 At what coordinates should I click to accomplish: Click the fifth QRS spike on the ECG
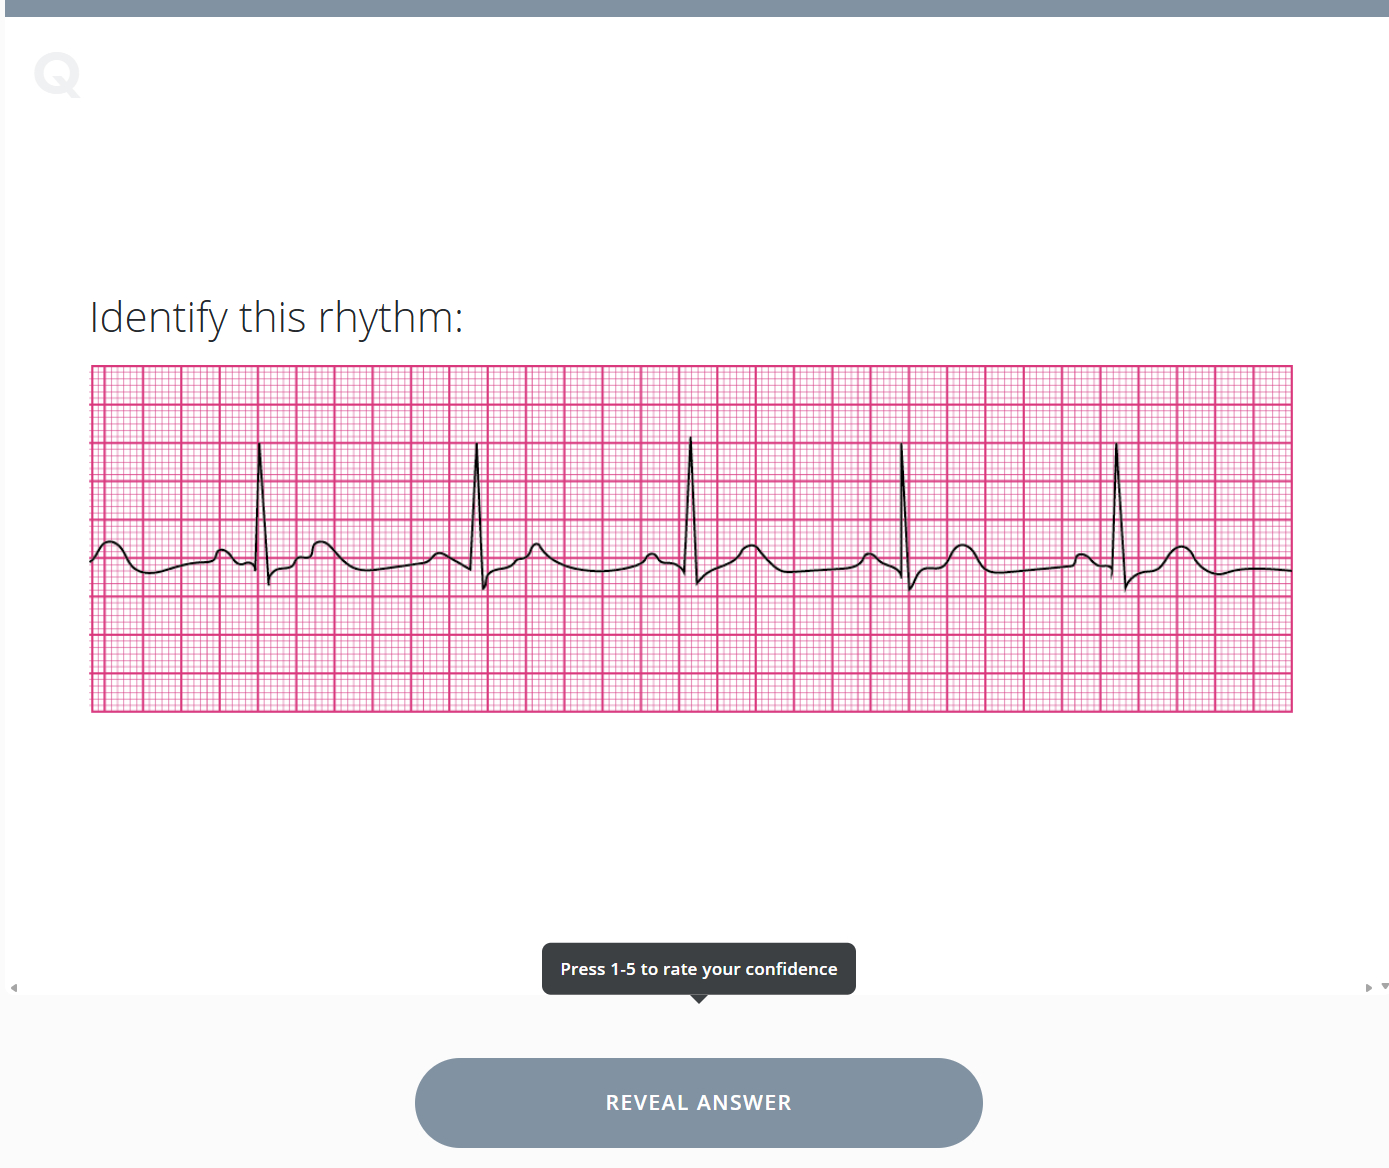tap(1117, 500)
